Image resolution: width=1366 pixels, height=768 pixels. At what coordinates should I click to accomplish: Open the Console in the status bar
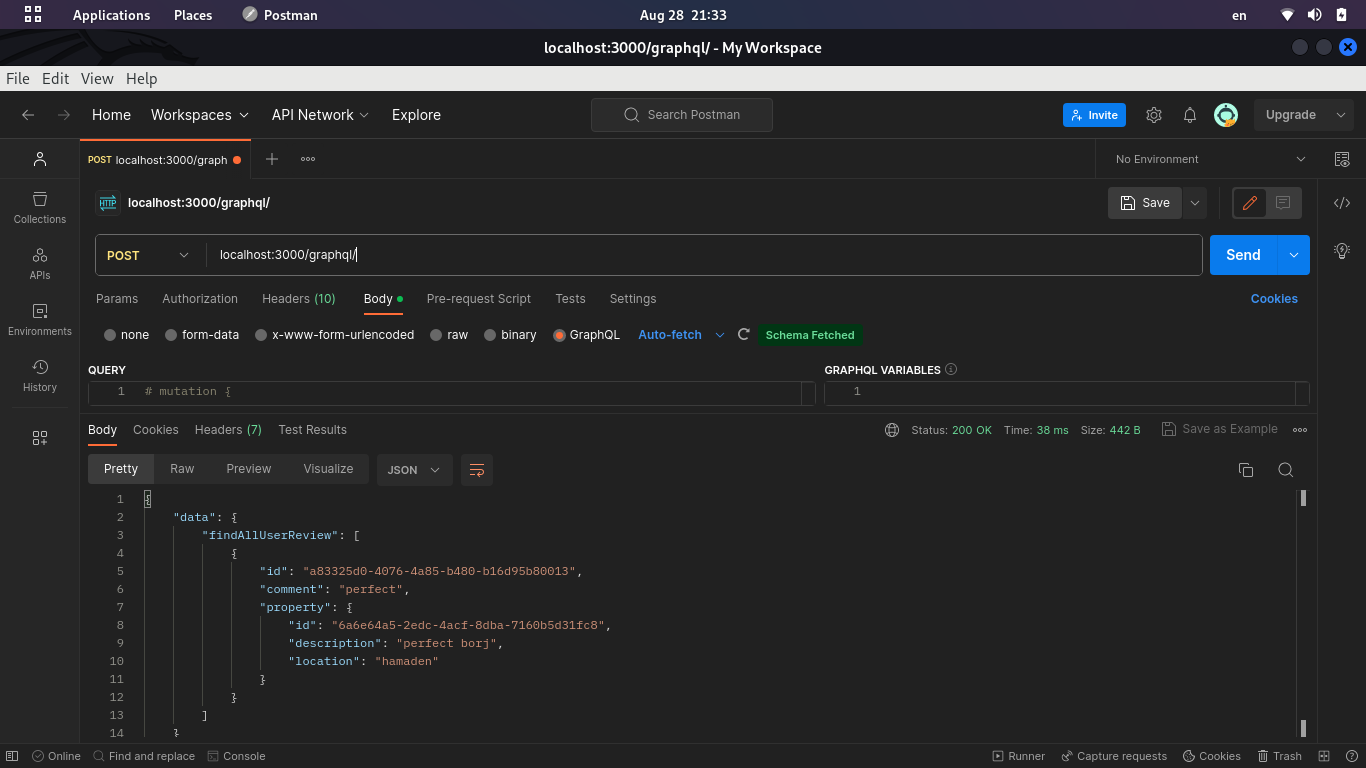click(x=236, y=756)
